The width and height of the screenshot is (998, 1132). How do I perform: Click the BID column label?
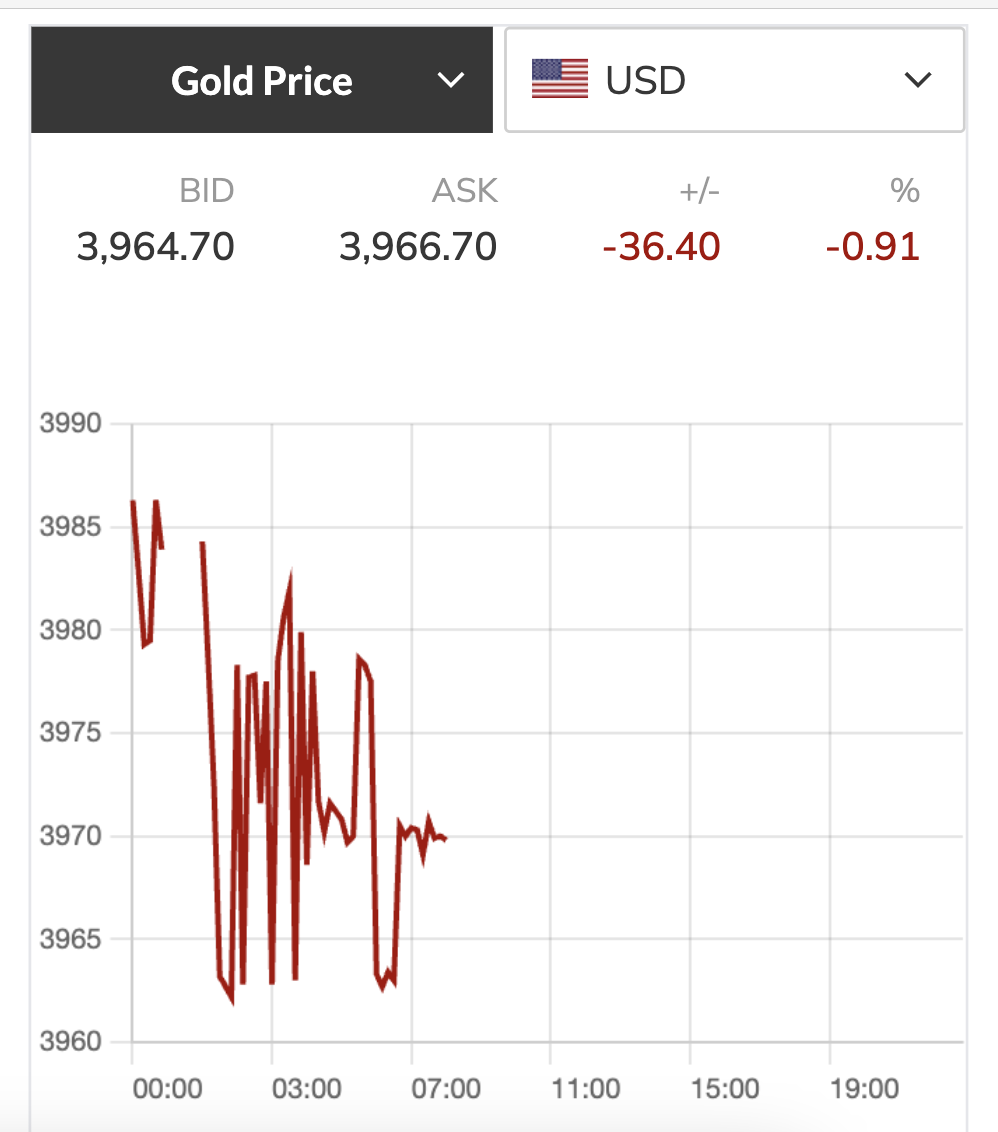[x=207, y=190]
